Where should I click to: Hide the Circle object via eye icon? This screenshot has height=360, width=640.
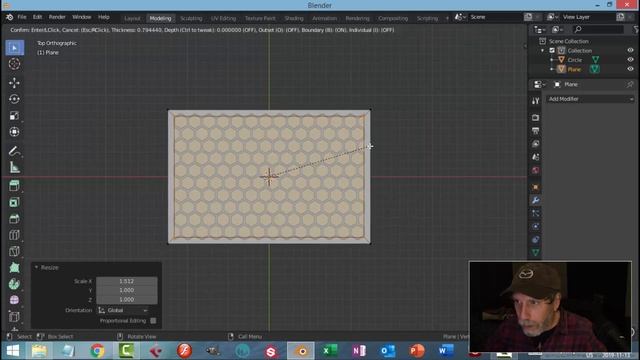point(630,60)
